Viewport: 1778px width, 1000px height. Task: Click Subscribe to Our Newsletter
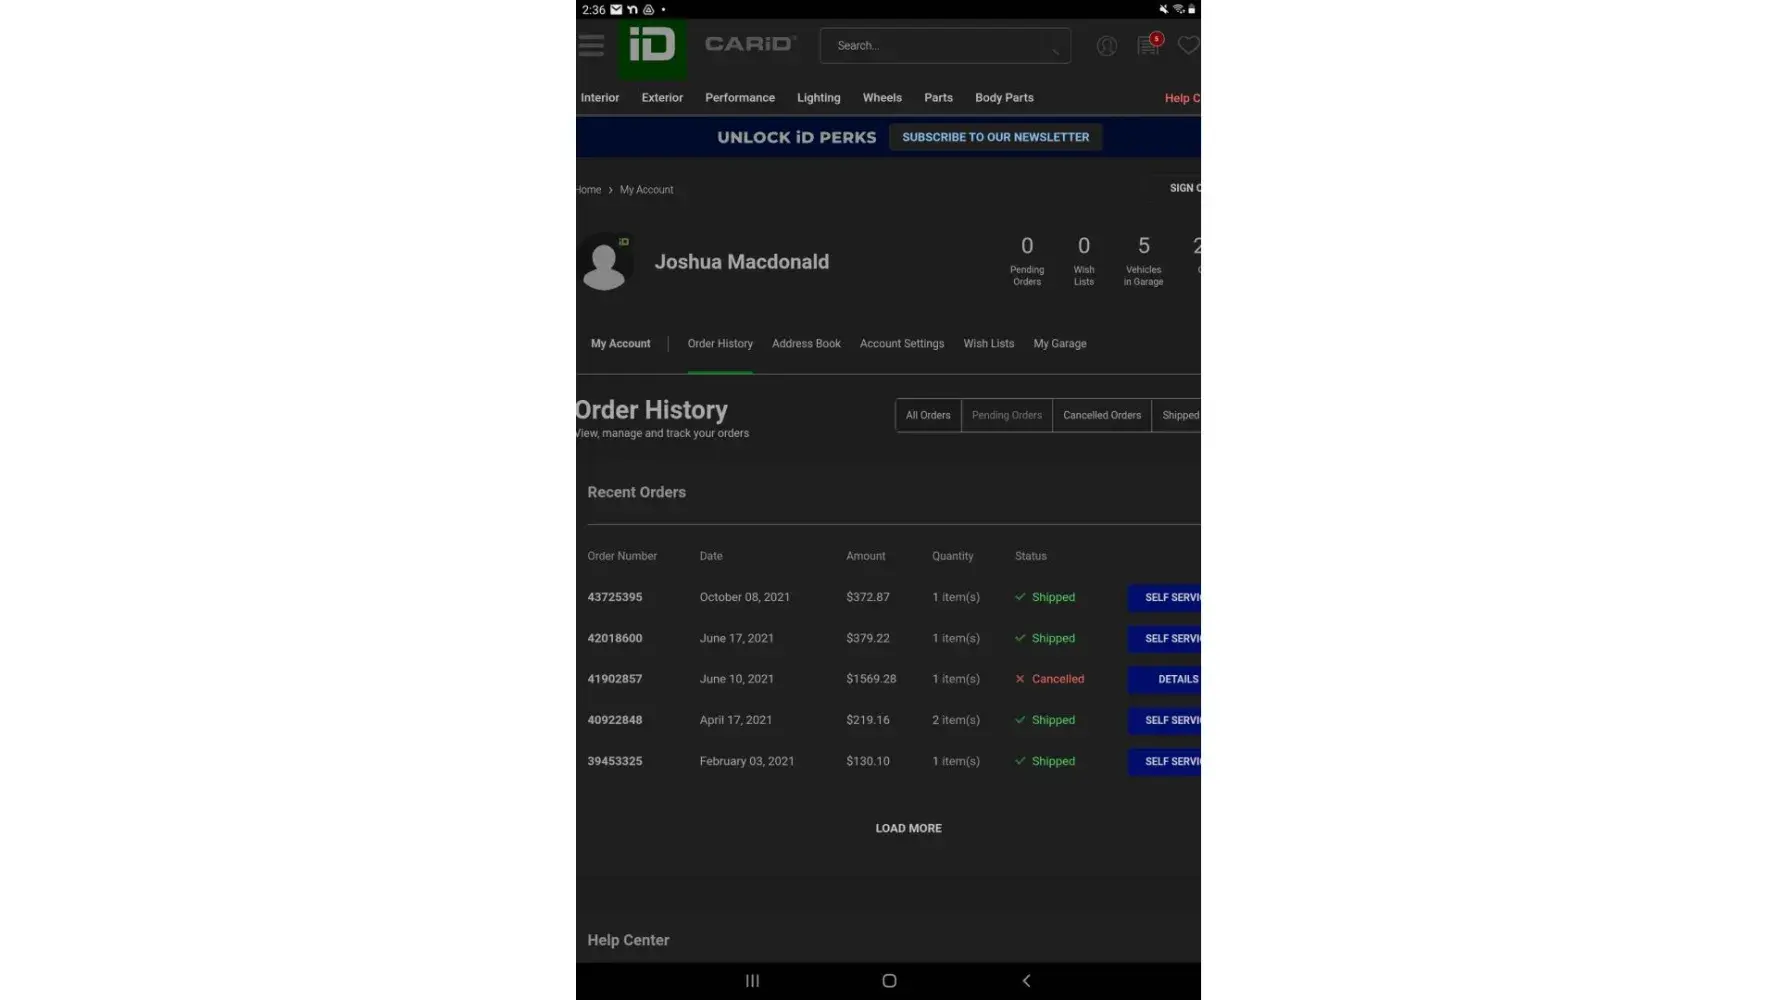tap(996, 137)
